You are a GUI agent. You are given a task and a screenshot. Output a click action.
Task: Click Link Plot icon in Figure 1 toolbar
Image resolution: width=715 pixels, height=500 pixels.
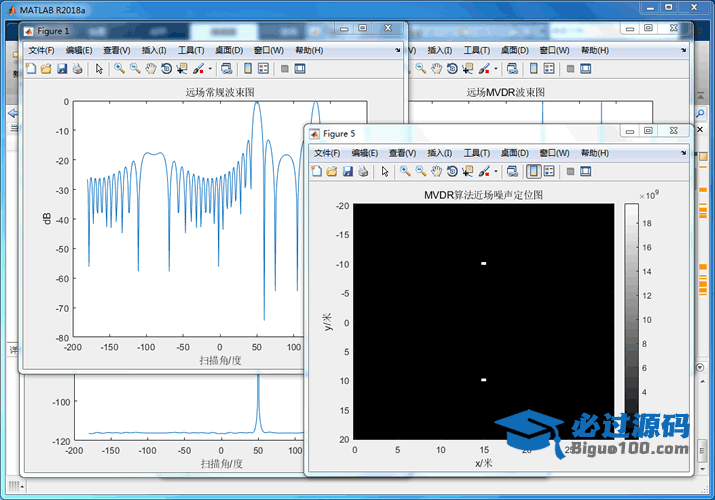(227, 69)
